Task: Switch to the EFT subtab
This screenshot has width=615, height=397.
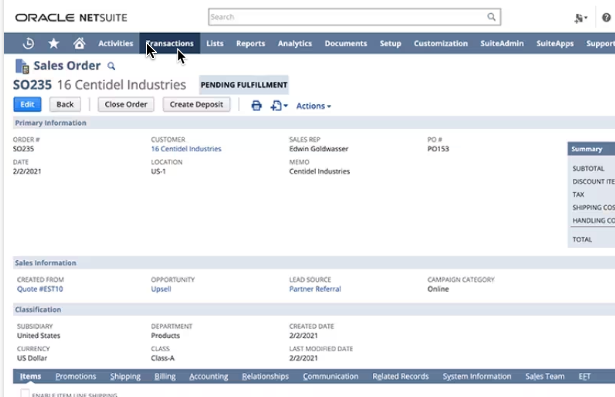Action: [x=584, y=376]
